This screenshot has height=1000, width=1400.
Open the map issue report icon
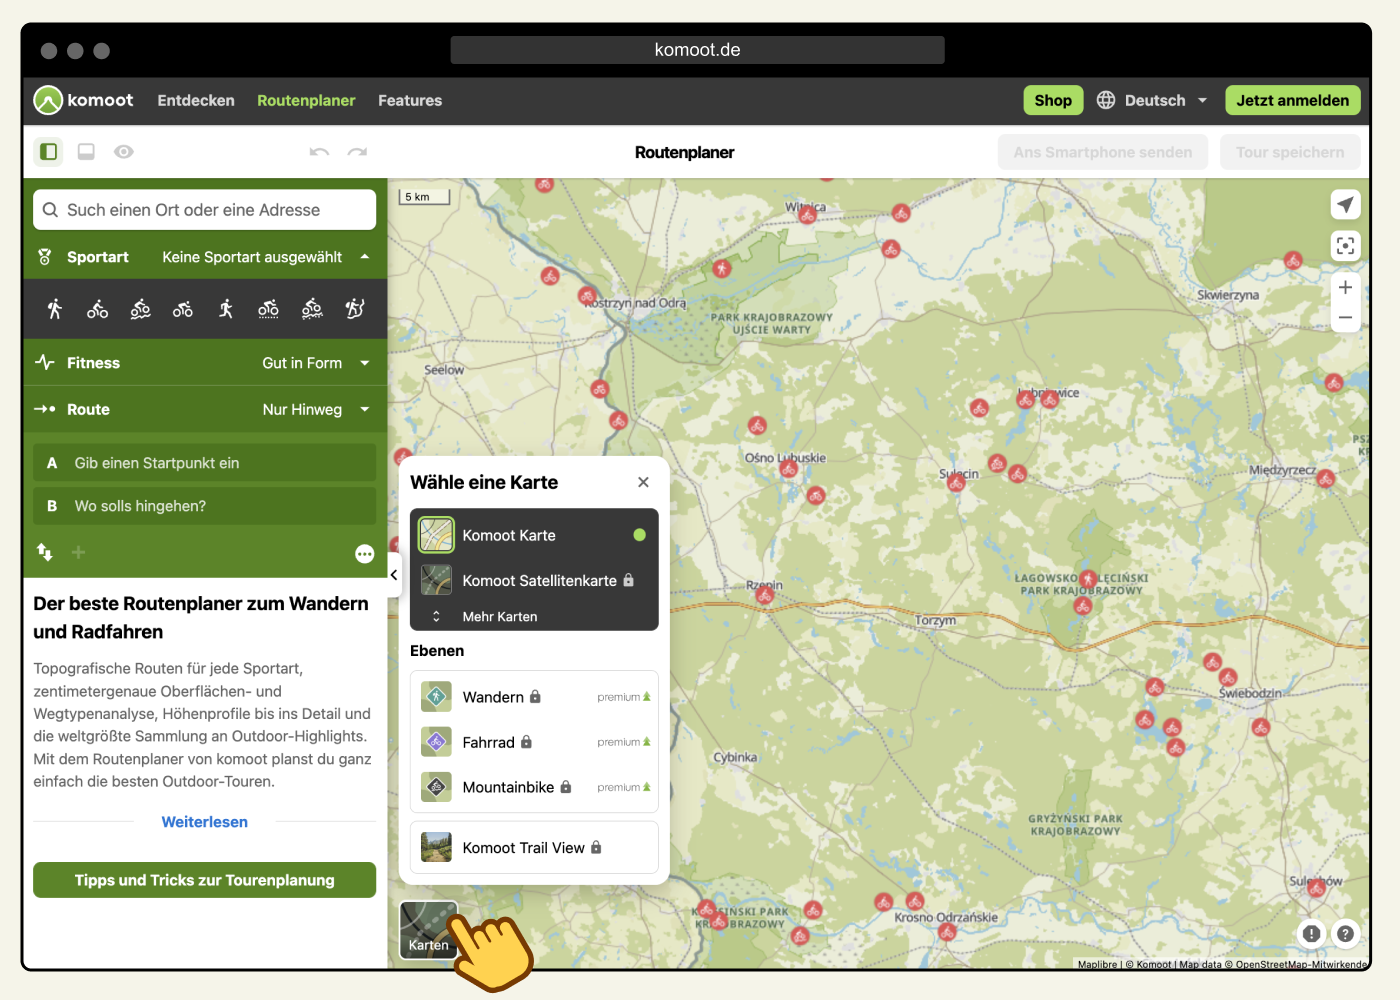point(1311,933)
